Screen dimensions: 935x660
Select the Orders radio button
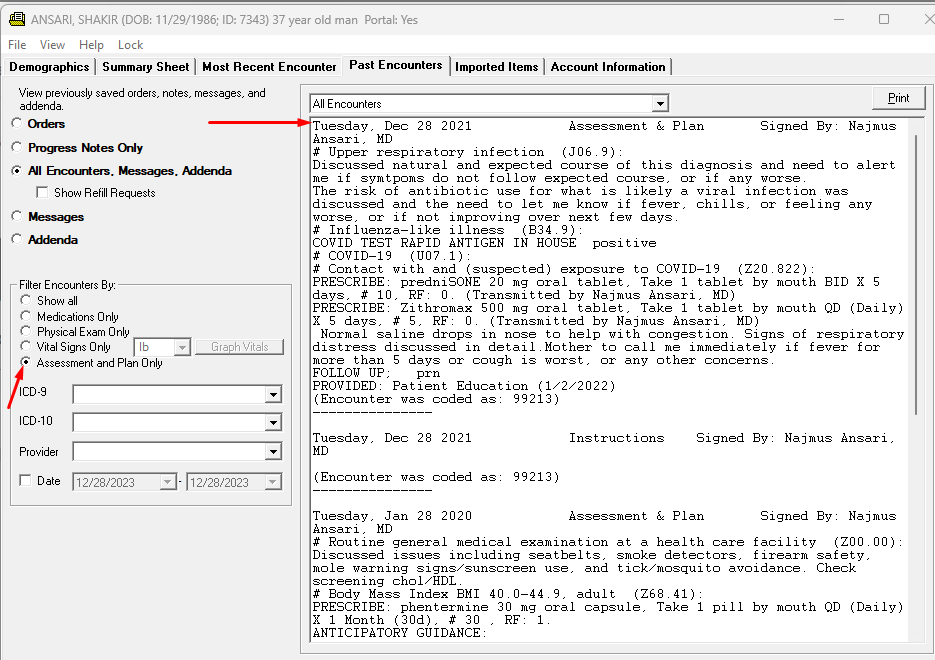click(x=16, y=124)
